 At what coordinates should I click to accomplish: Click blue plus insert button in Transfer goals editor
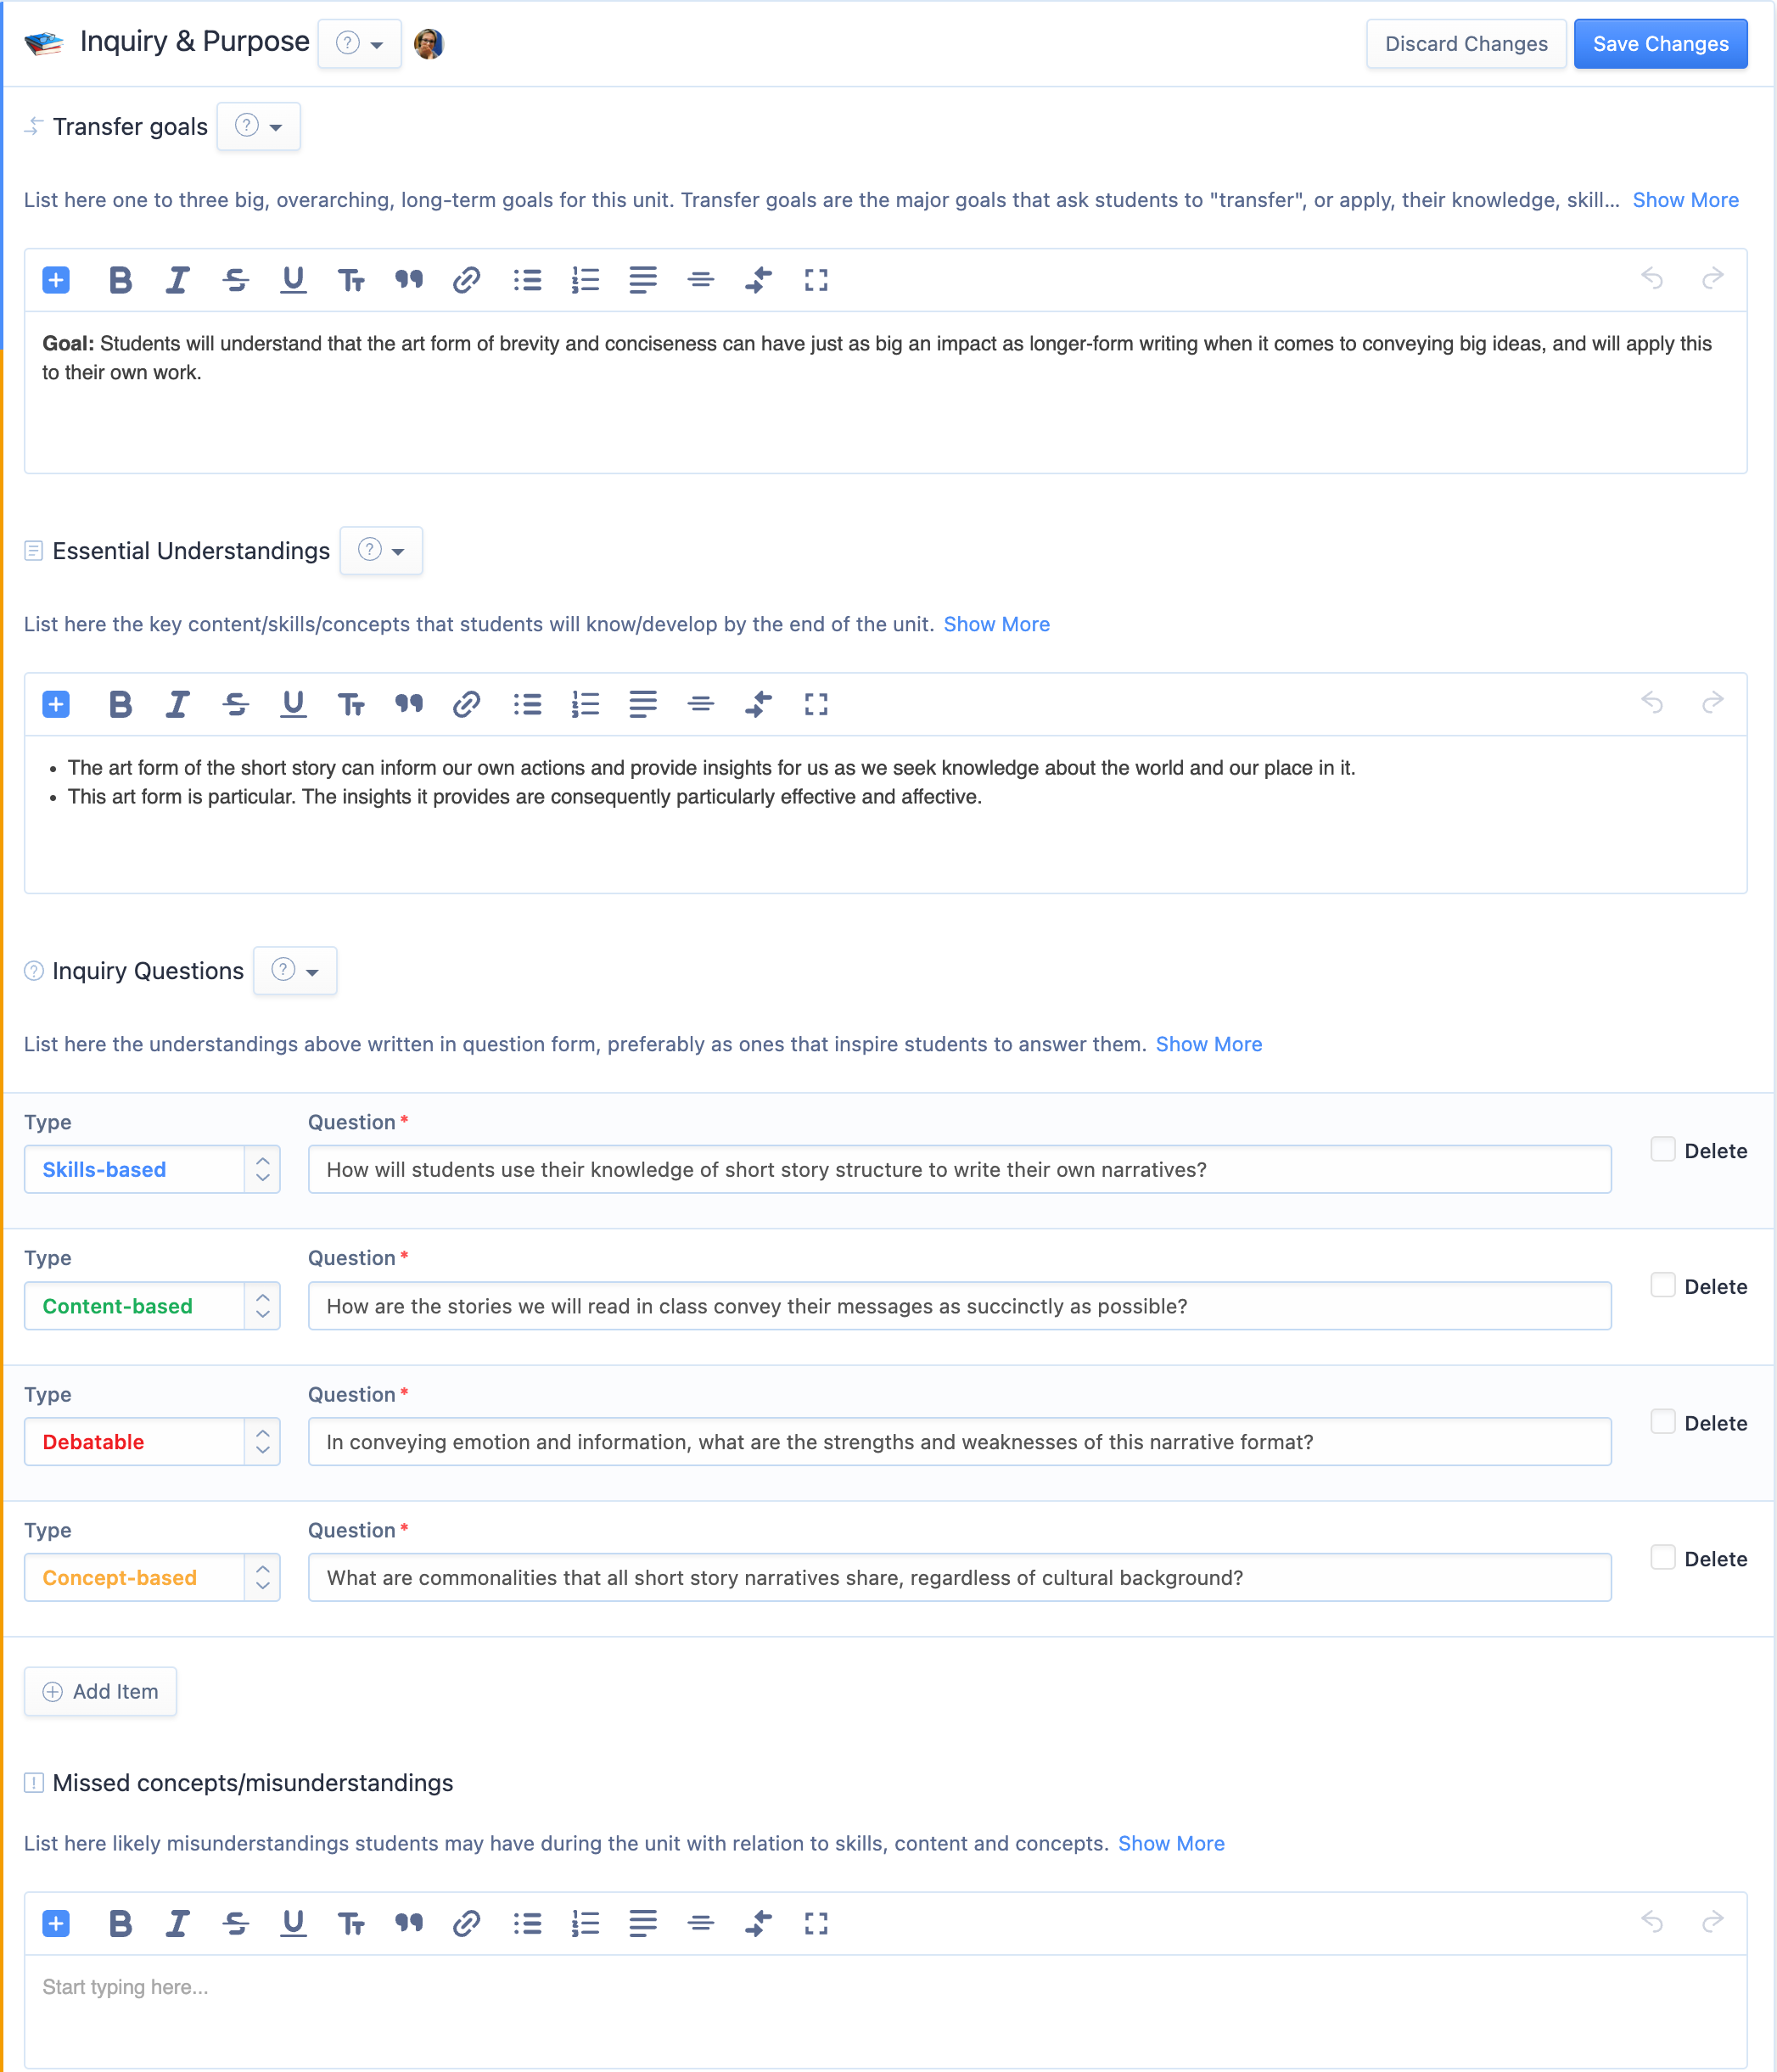click(56, 280)
